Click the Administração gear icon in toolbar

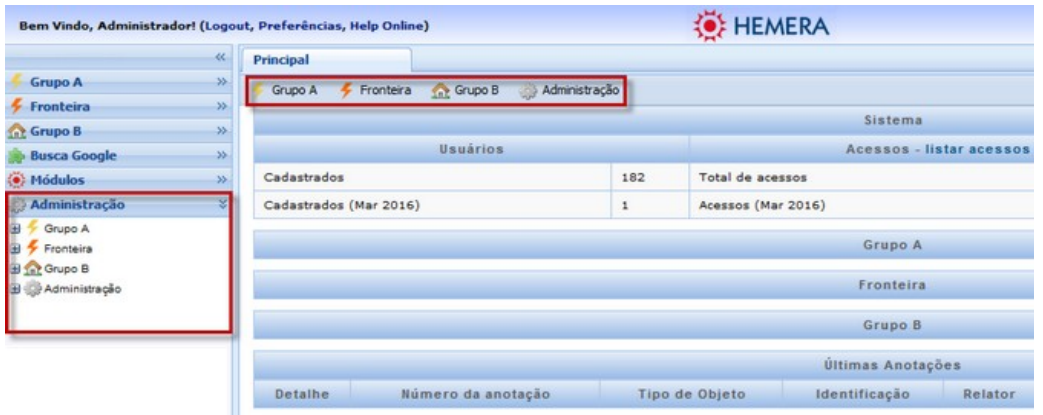(528, 90)
